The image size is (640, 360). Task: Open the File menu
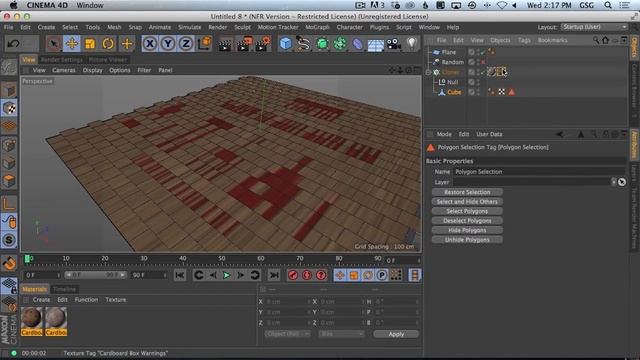pos(9,27)
